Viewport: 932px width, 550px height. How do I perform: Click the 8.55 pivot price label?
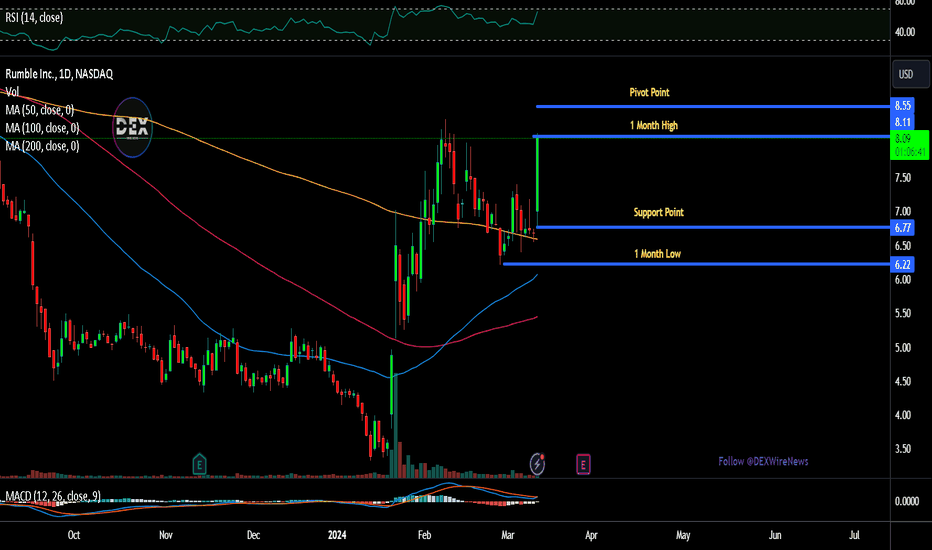tap(902, 106)
